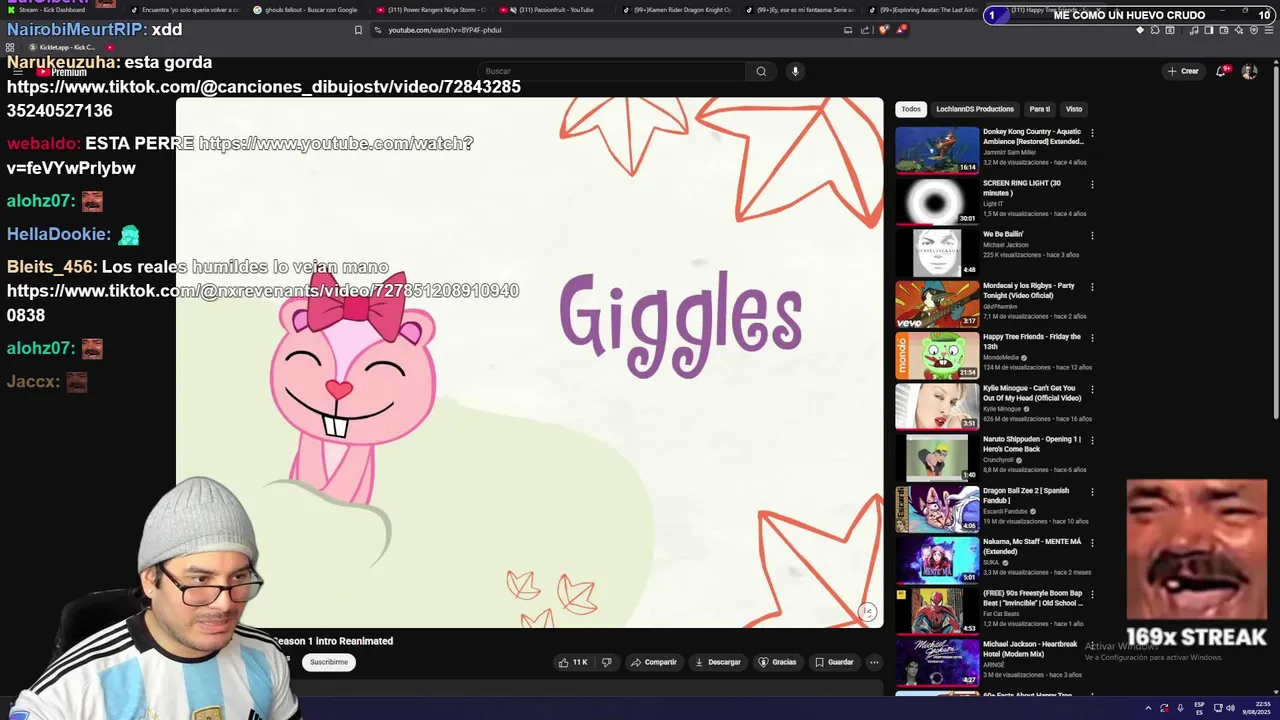Select the Todos filter chip
1280x720 pixels.
[911, 109]
